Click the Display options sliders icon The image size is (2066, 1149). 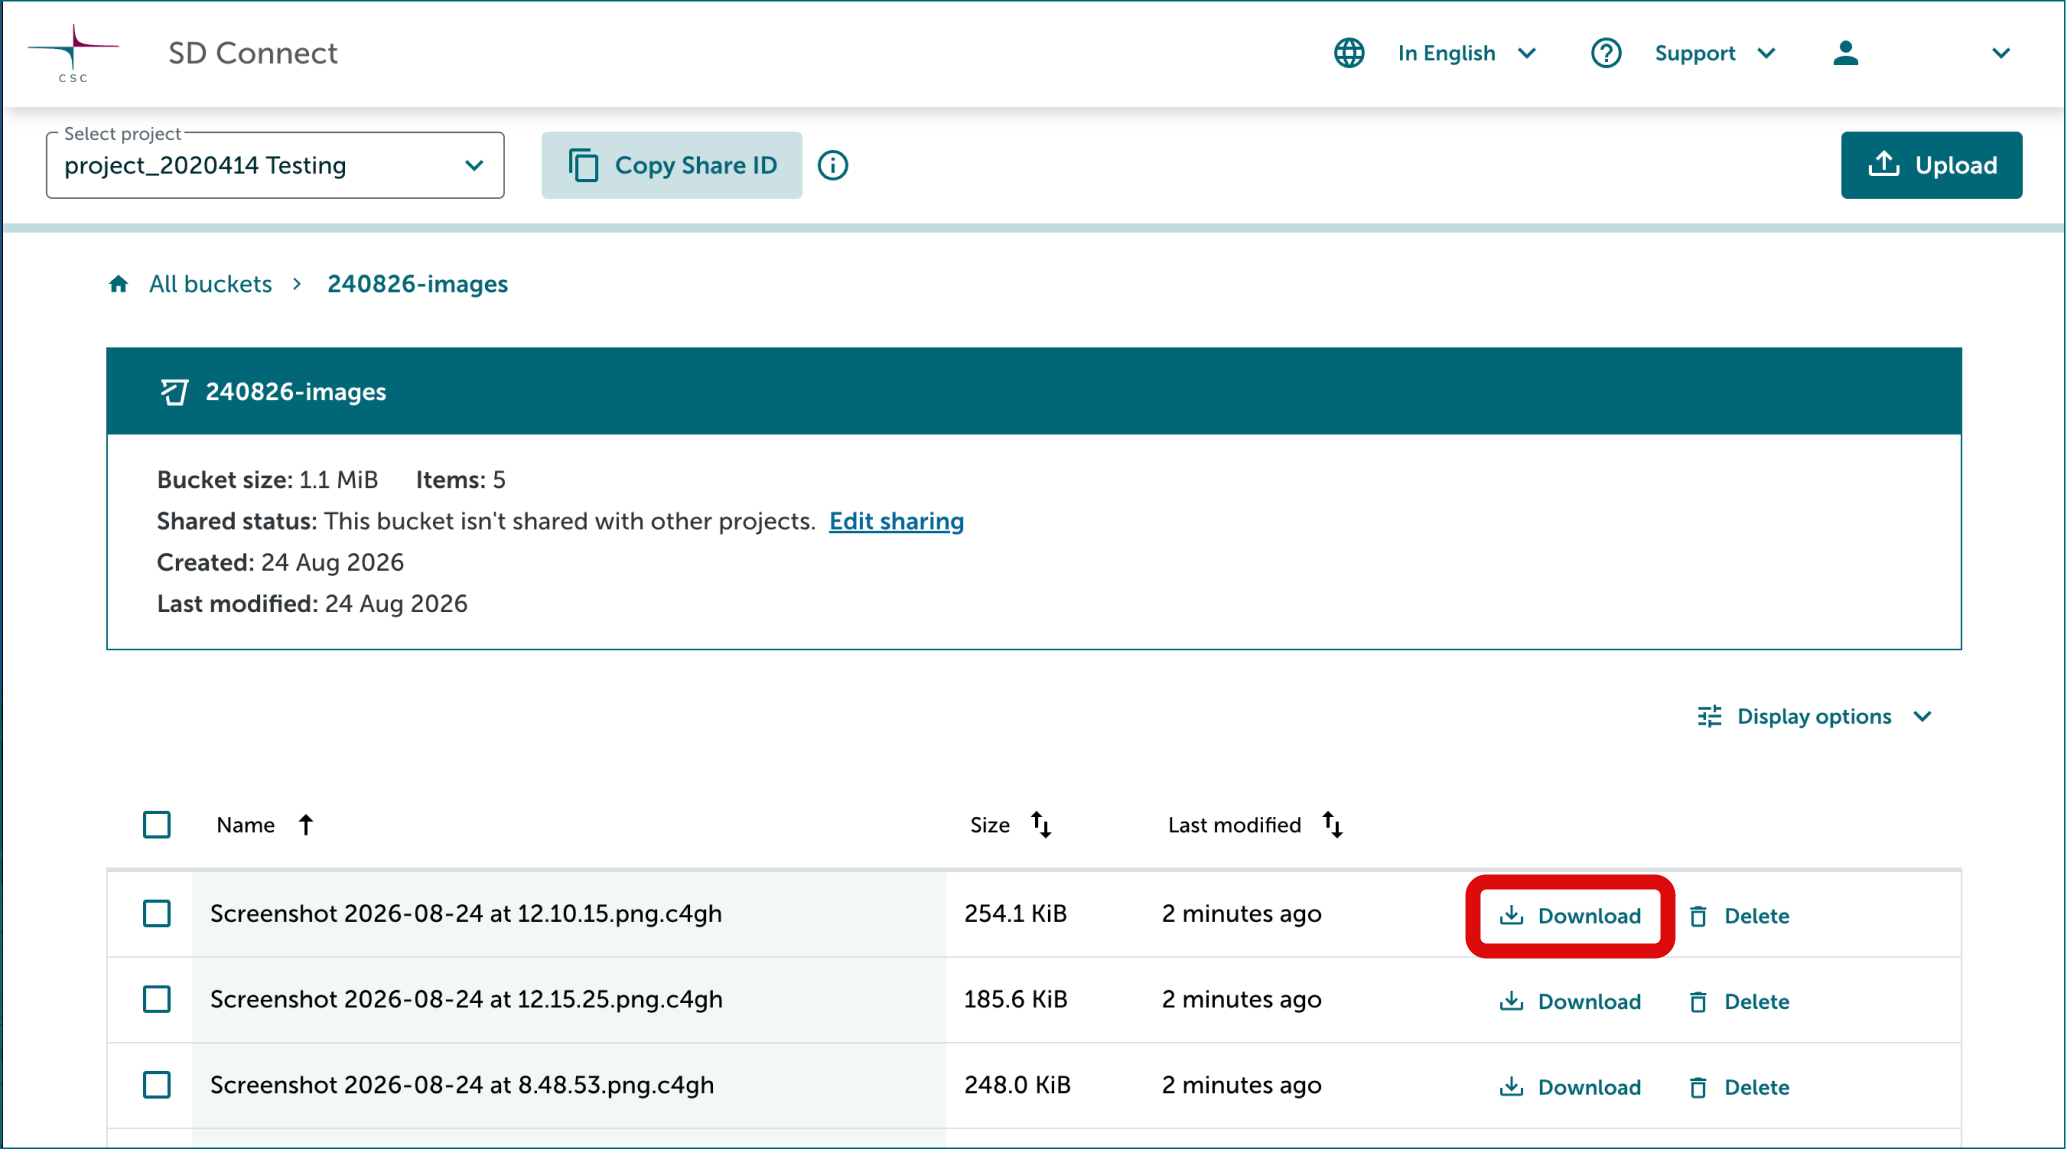coord(1710,717)
